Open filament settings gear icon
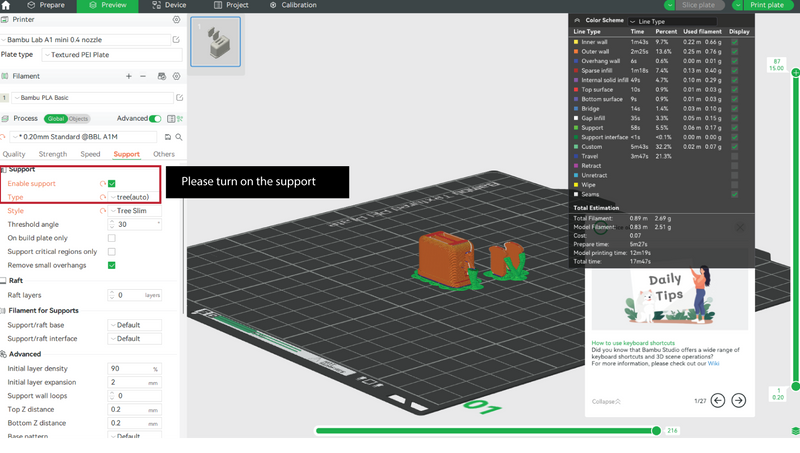800x453 pixels. point(177,76)
